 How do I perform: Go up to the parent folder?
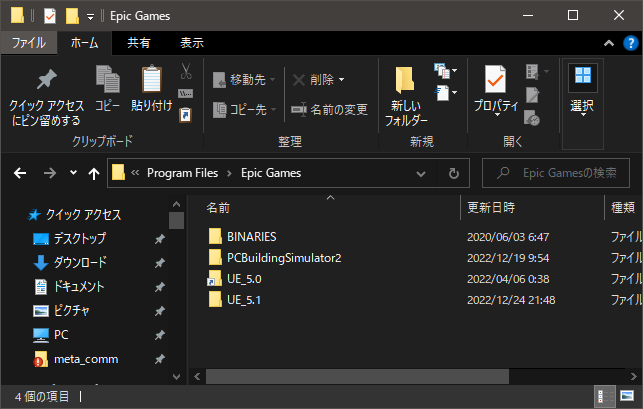94,174
